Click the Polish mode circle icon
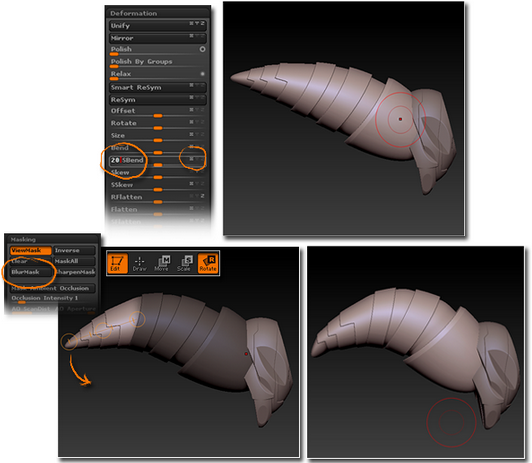The height and width of the screenshot is (463, 532). [202, 49]
